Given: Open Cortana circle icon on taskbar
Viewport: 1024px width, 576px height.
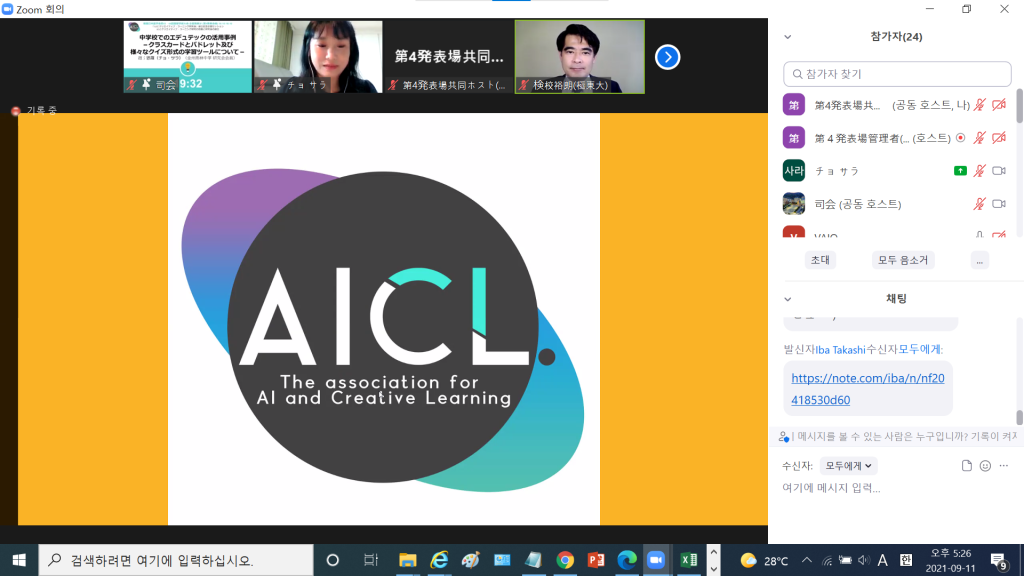Looking at the screenshot, I should point(332,560).
